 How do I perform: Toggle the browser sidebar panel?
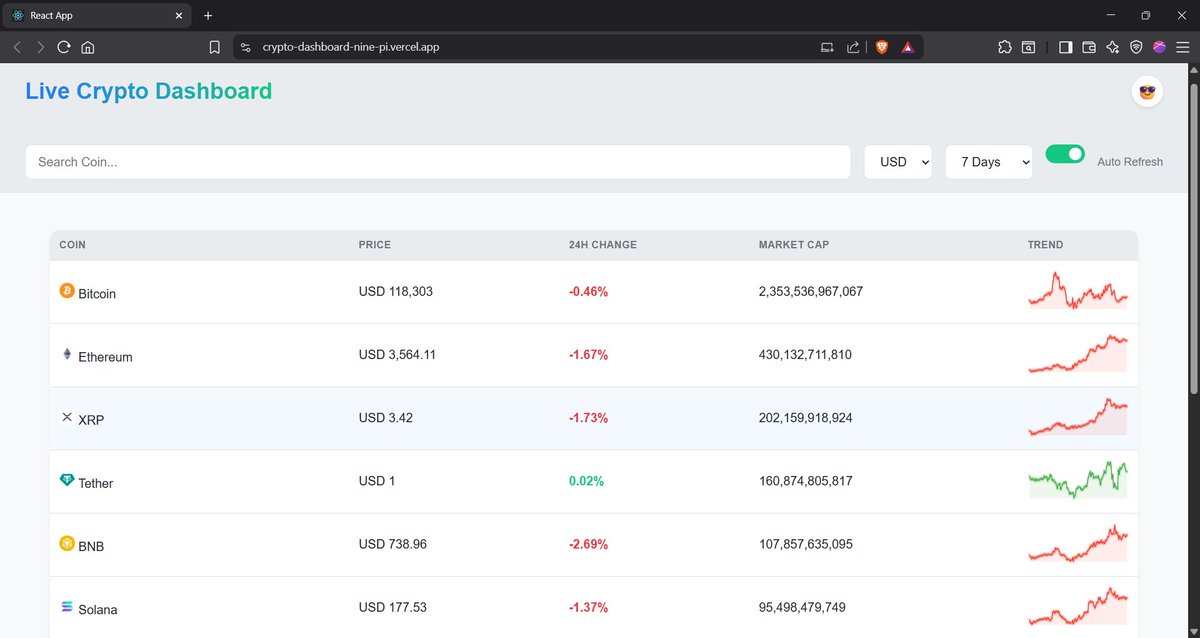click(1065, 46)
